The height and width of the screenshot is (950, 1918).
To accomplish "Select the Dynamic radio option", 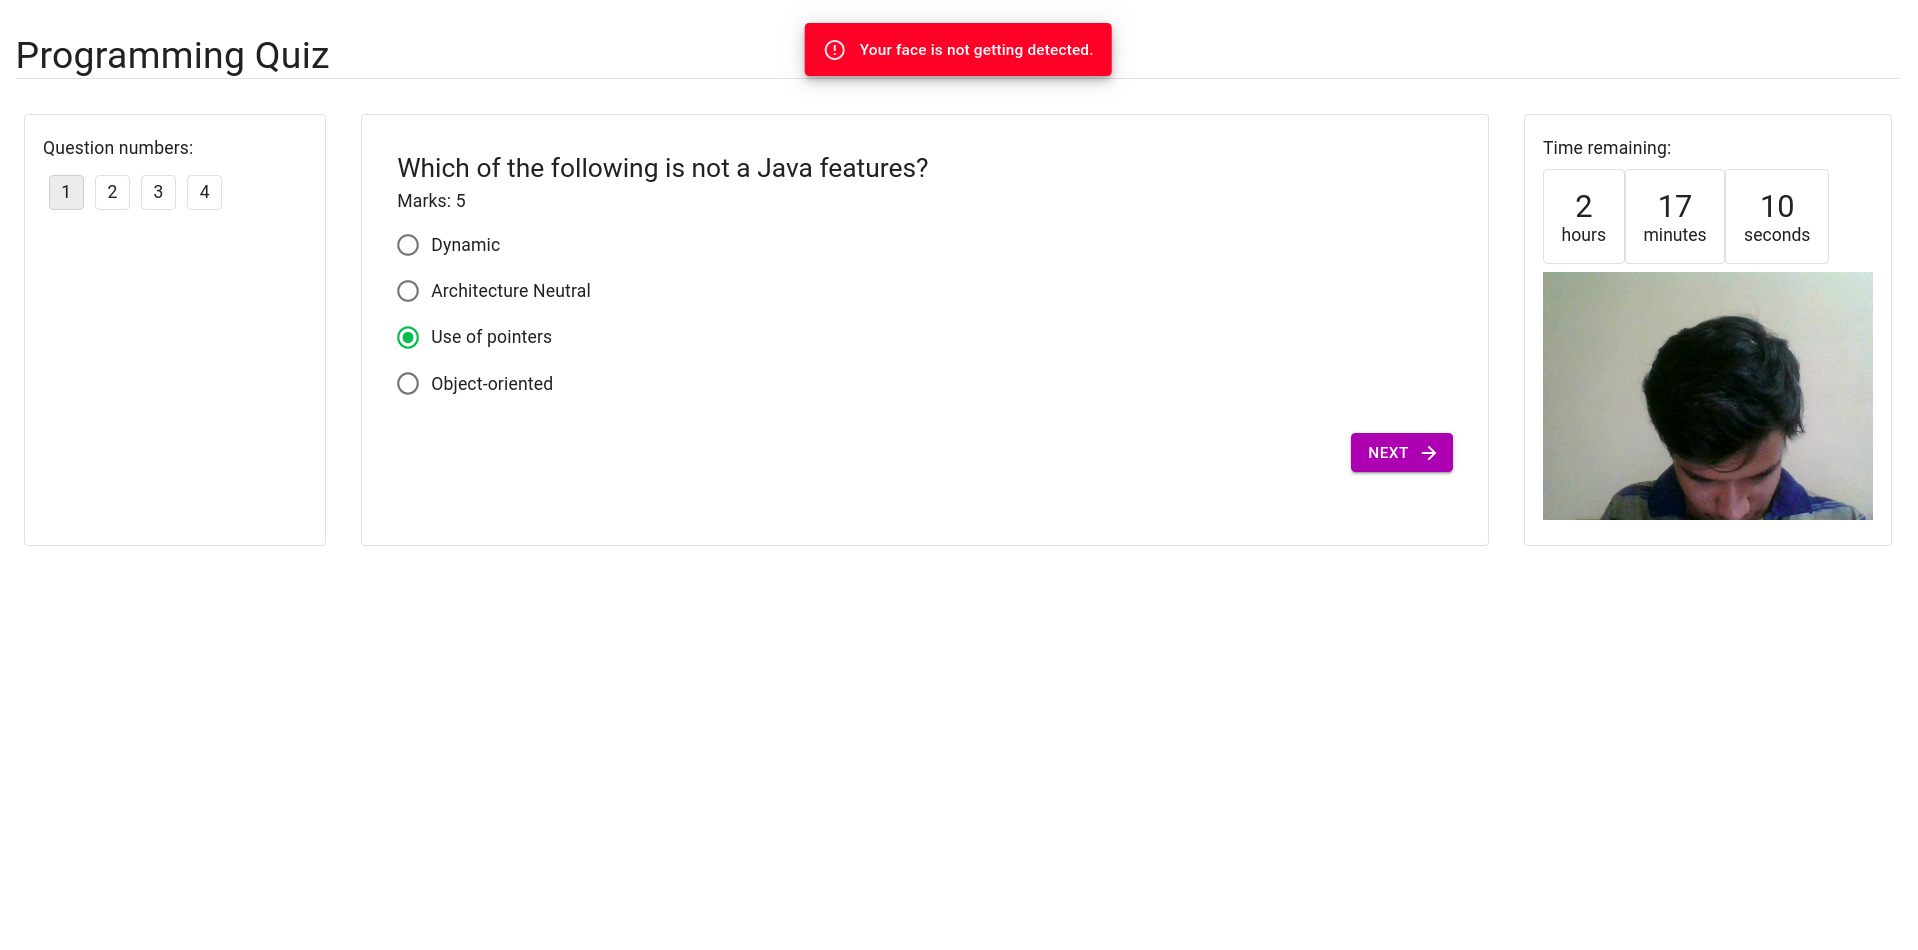I will click(x=408, y=245).
